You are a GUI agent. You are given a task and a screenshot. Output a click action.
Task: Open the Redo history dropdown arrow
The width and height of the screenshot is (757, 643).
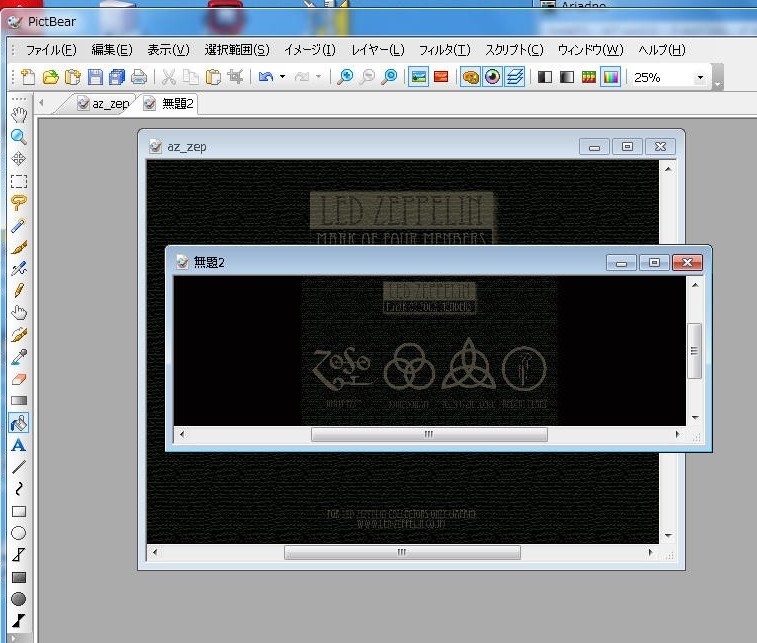click(318, 77)
